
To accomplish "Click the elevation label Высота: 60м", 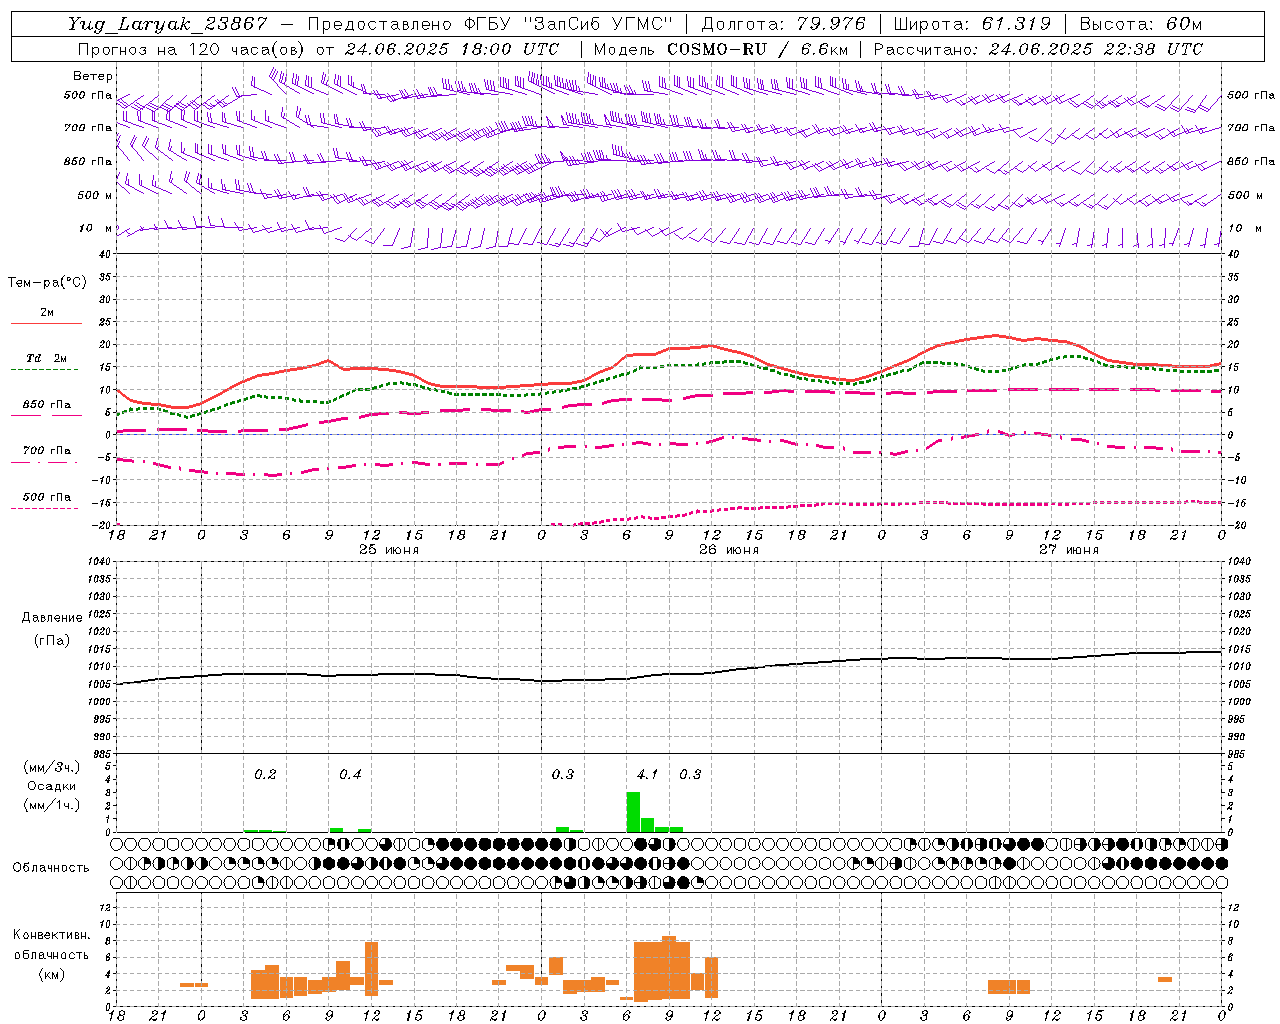I will point(1141,24).
